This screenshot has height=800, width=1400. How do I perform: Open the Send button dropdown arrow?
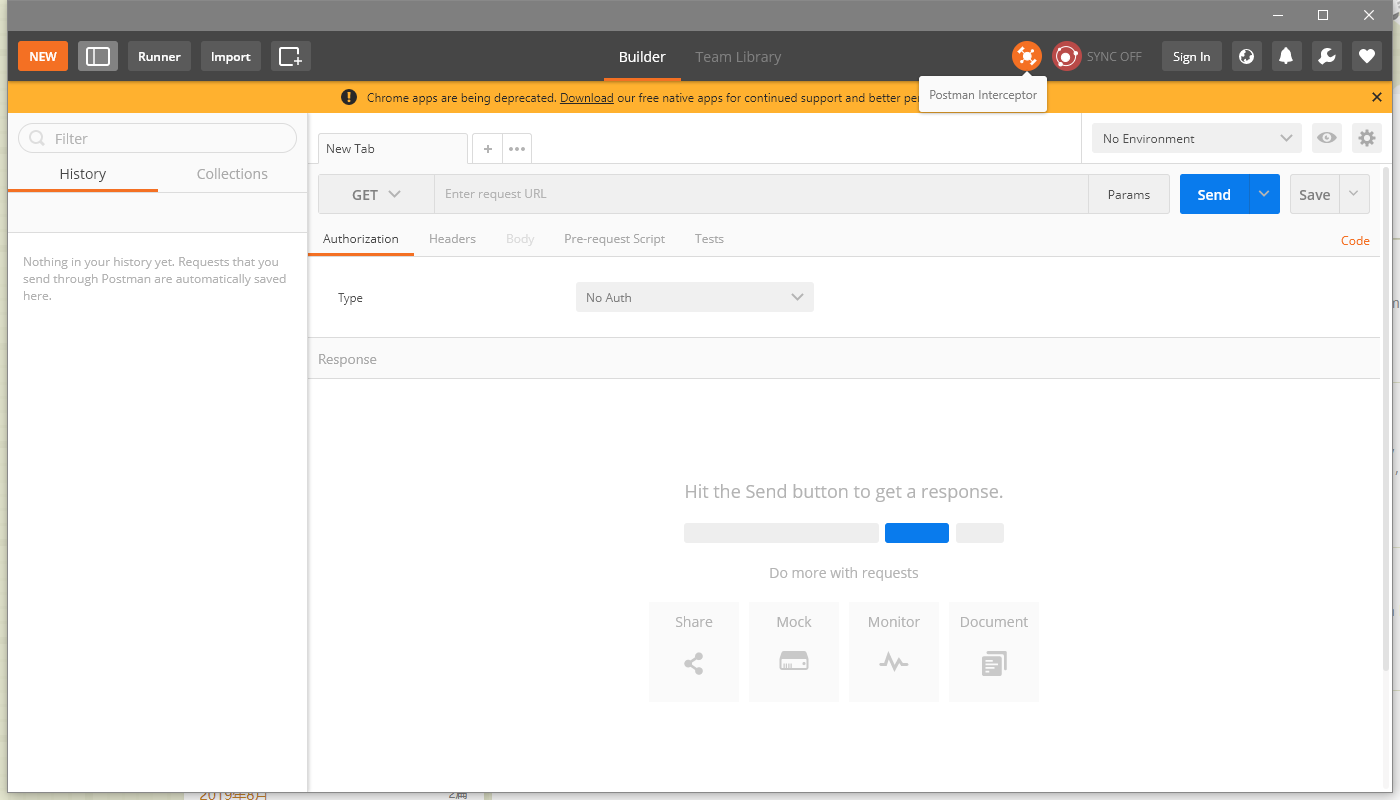coord(1264,194)
